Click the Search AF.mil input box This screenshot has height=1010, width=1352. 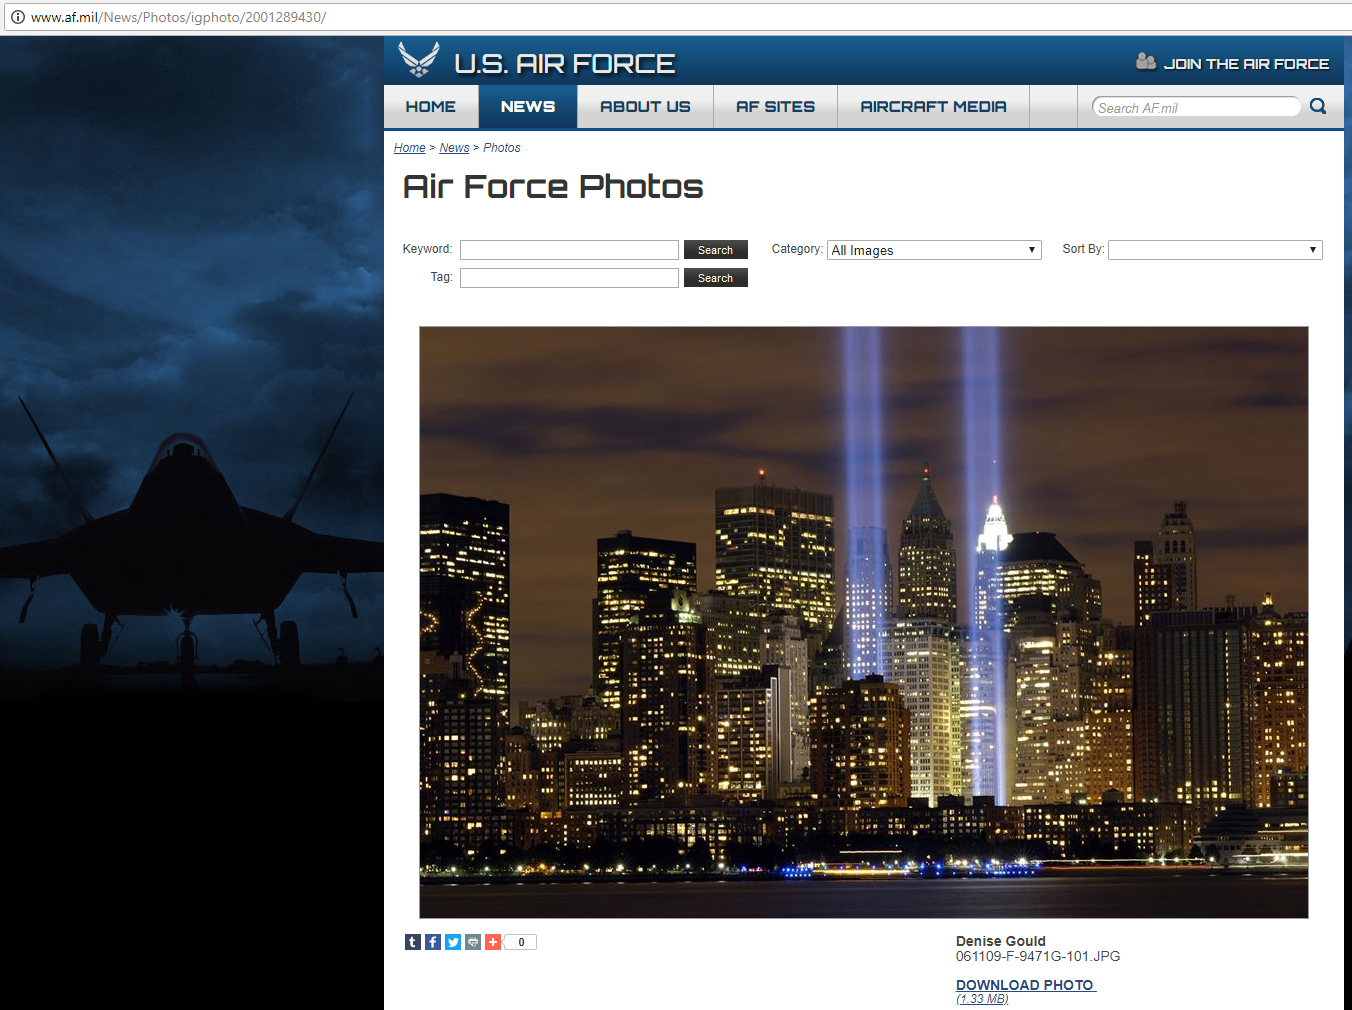pyautogui.click(x=1196, y=107)
